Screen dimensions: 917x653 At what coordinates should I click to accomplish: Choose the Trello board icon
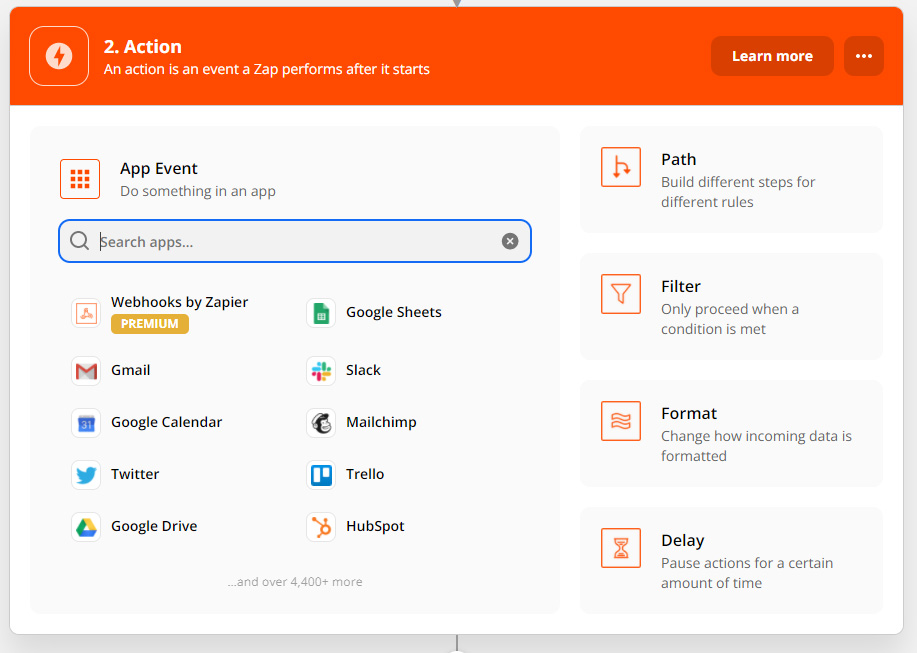point(321,475)
